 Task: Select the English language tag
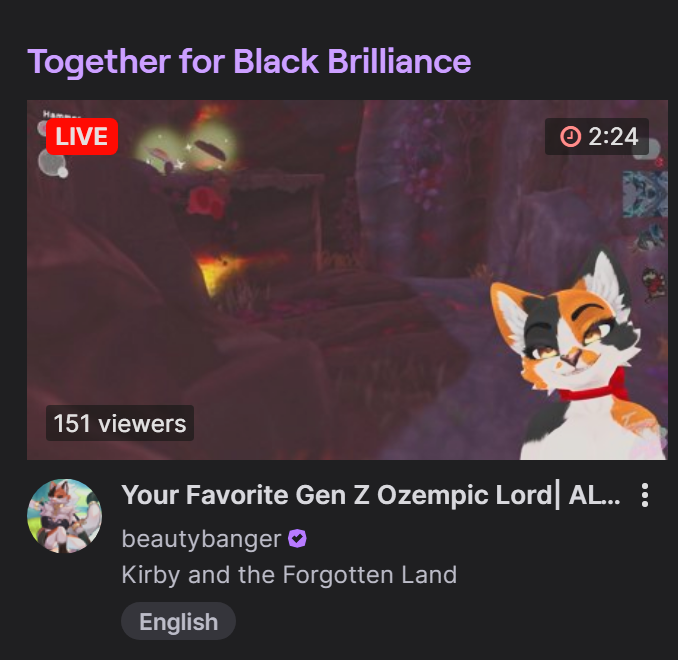pos(178,621)
